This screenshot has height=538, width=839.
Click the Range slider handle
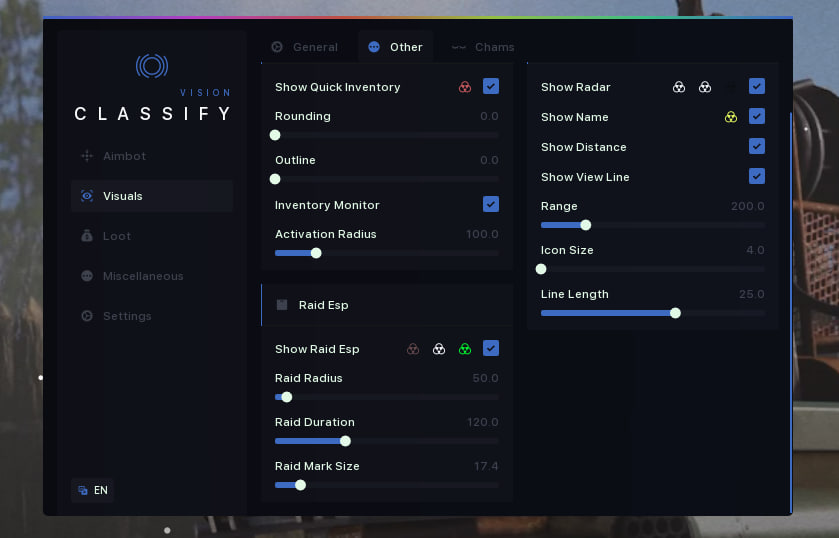tap(586, 225)
